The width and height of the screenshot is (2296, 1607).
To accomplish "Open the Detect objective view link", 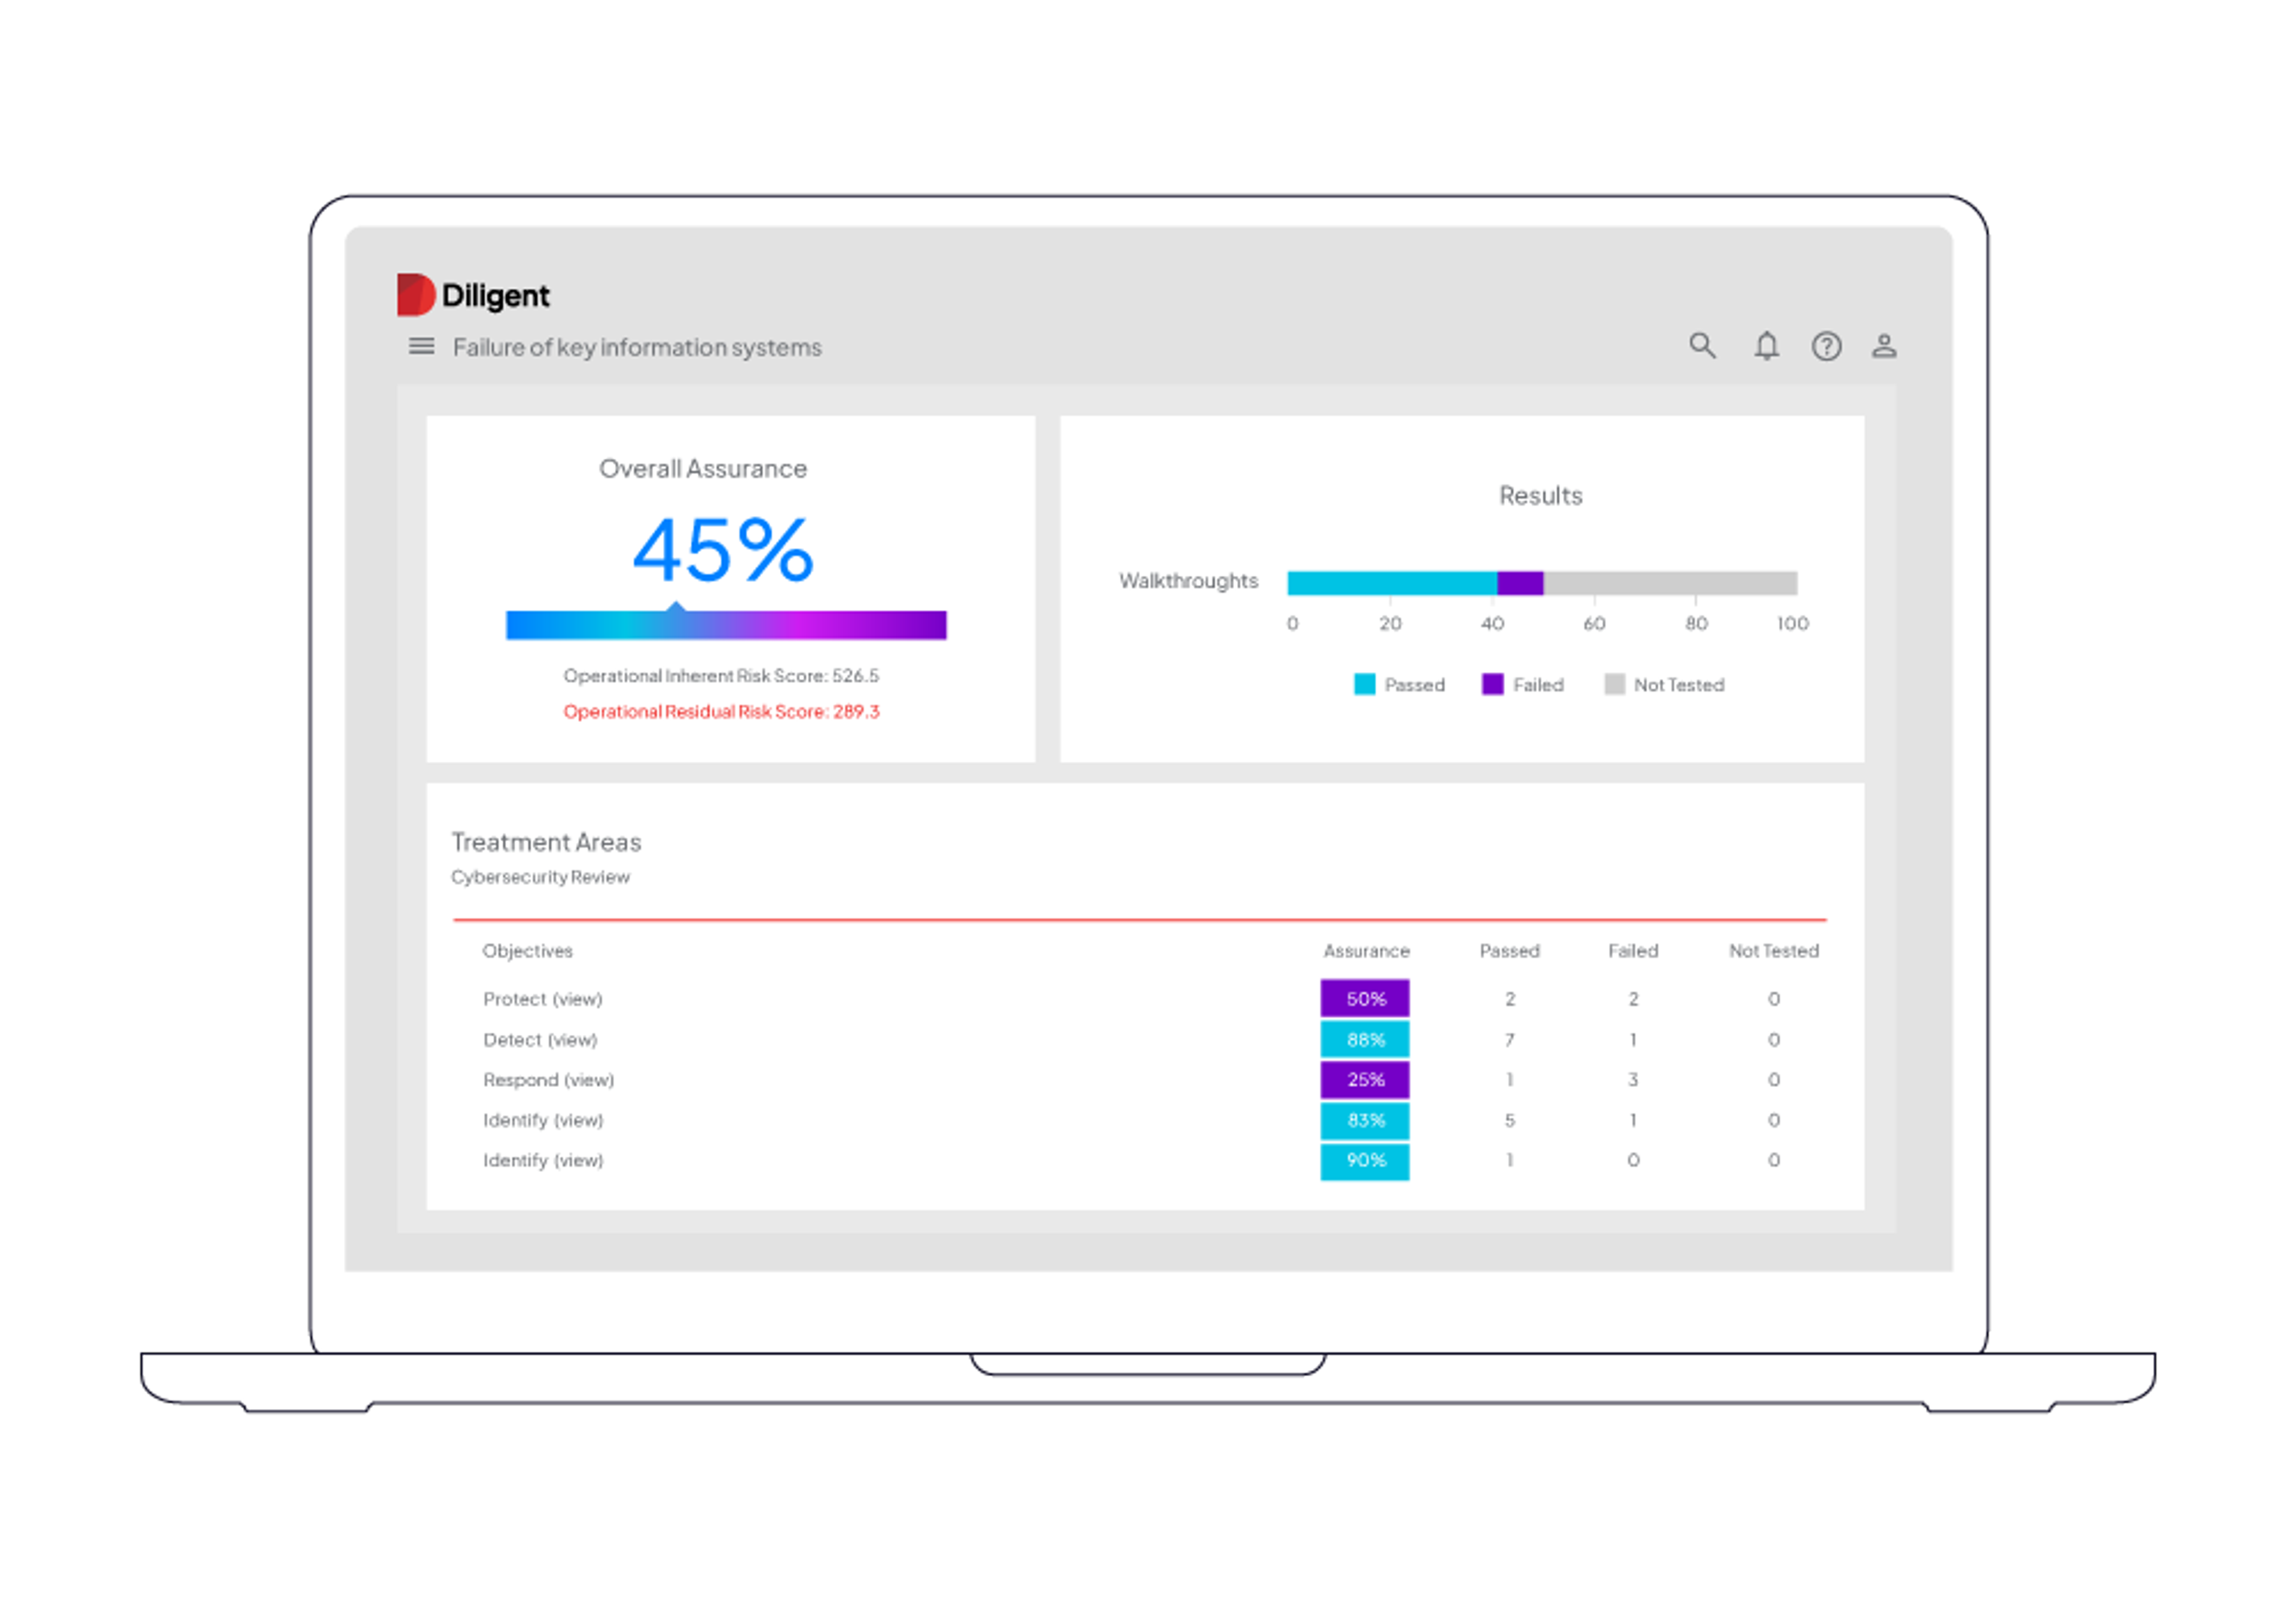I will pos(572,1040).
